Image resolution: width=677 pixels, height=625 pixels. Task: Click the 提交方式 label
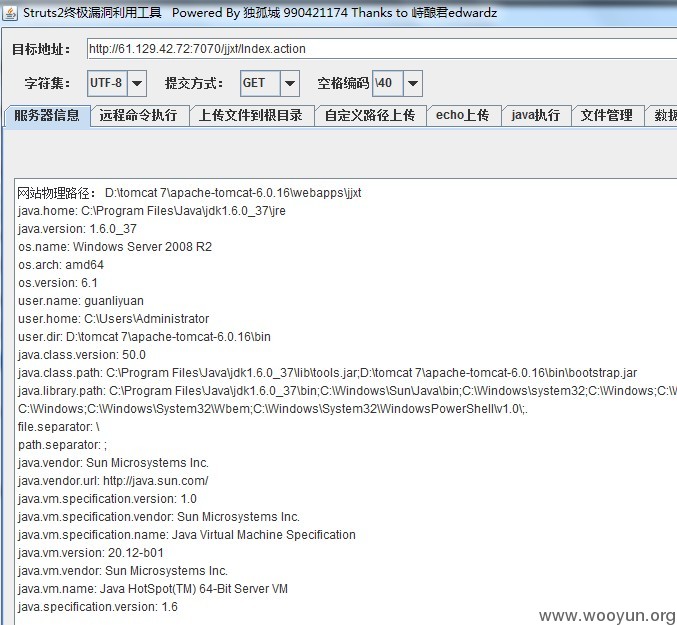(194, 83)
